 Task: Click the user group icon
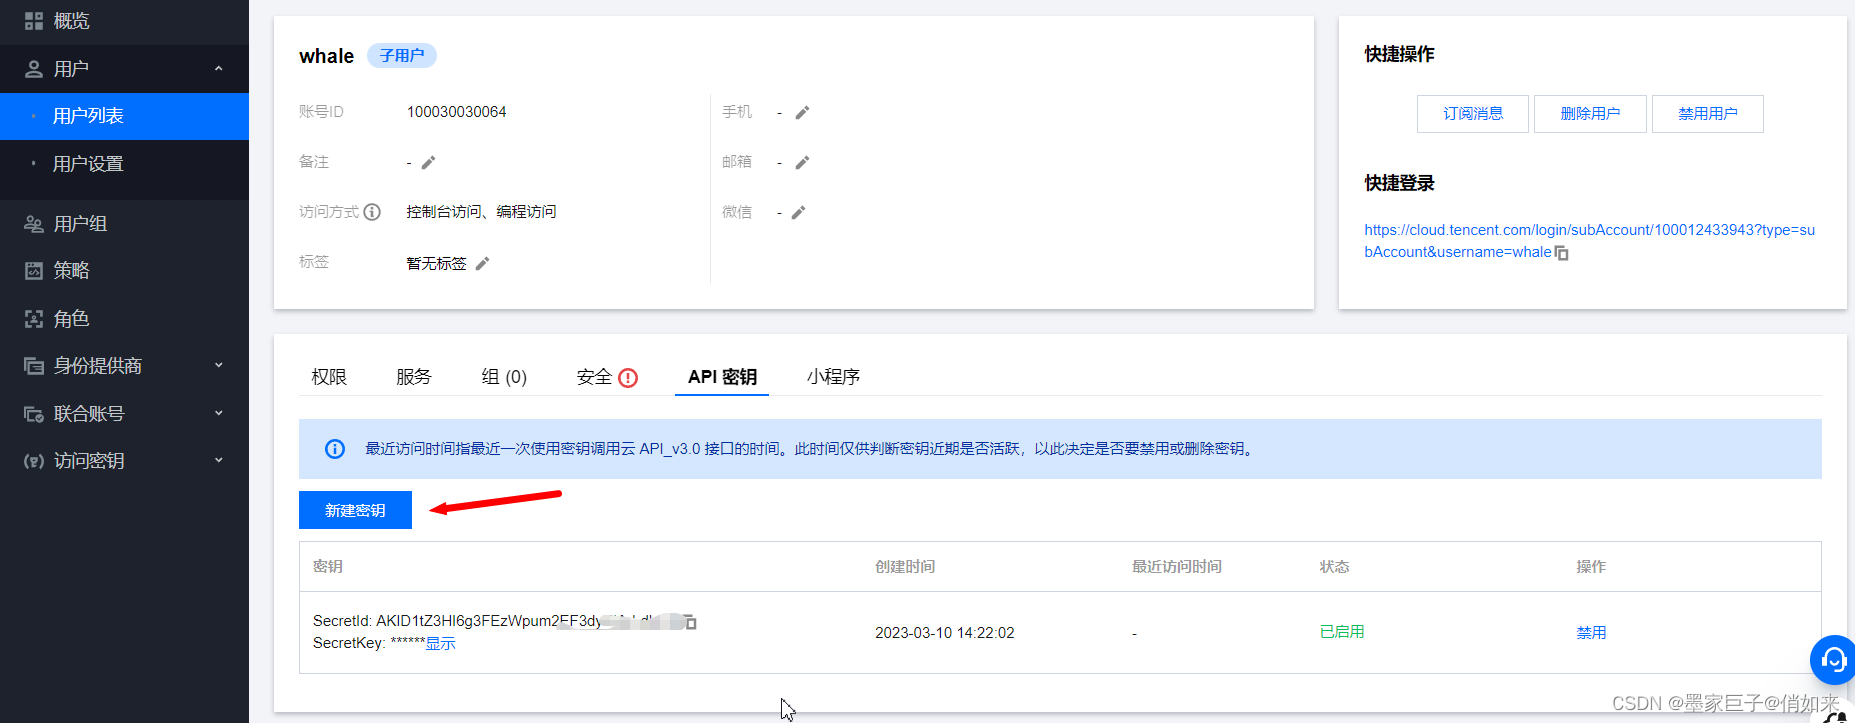tap(34, 224)
